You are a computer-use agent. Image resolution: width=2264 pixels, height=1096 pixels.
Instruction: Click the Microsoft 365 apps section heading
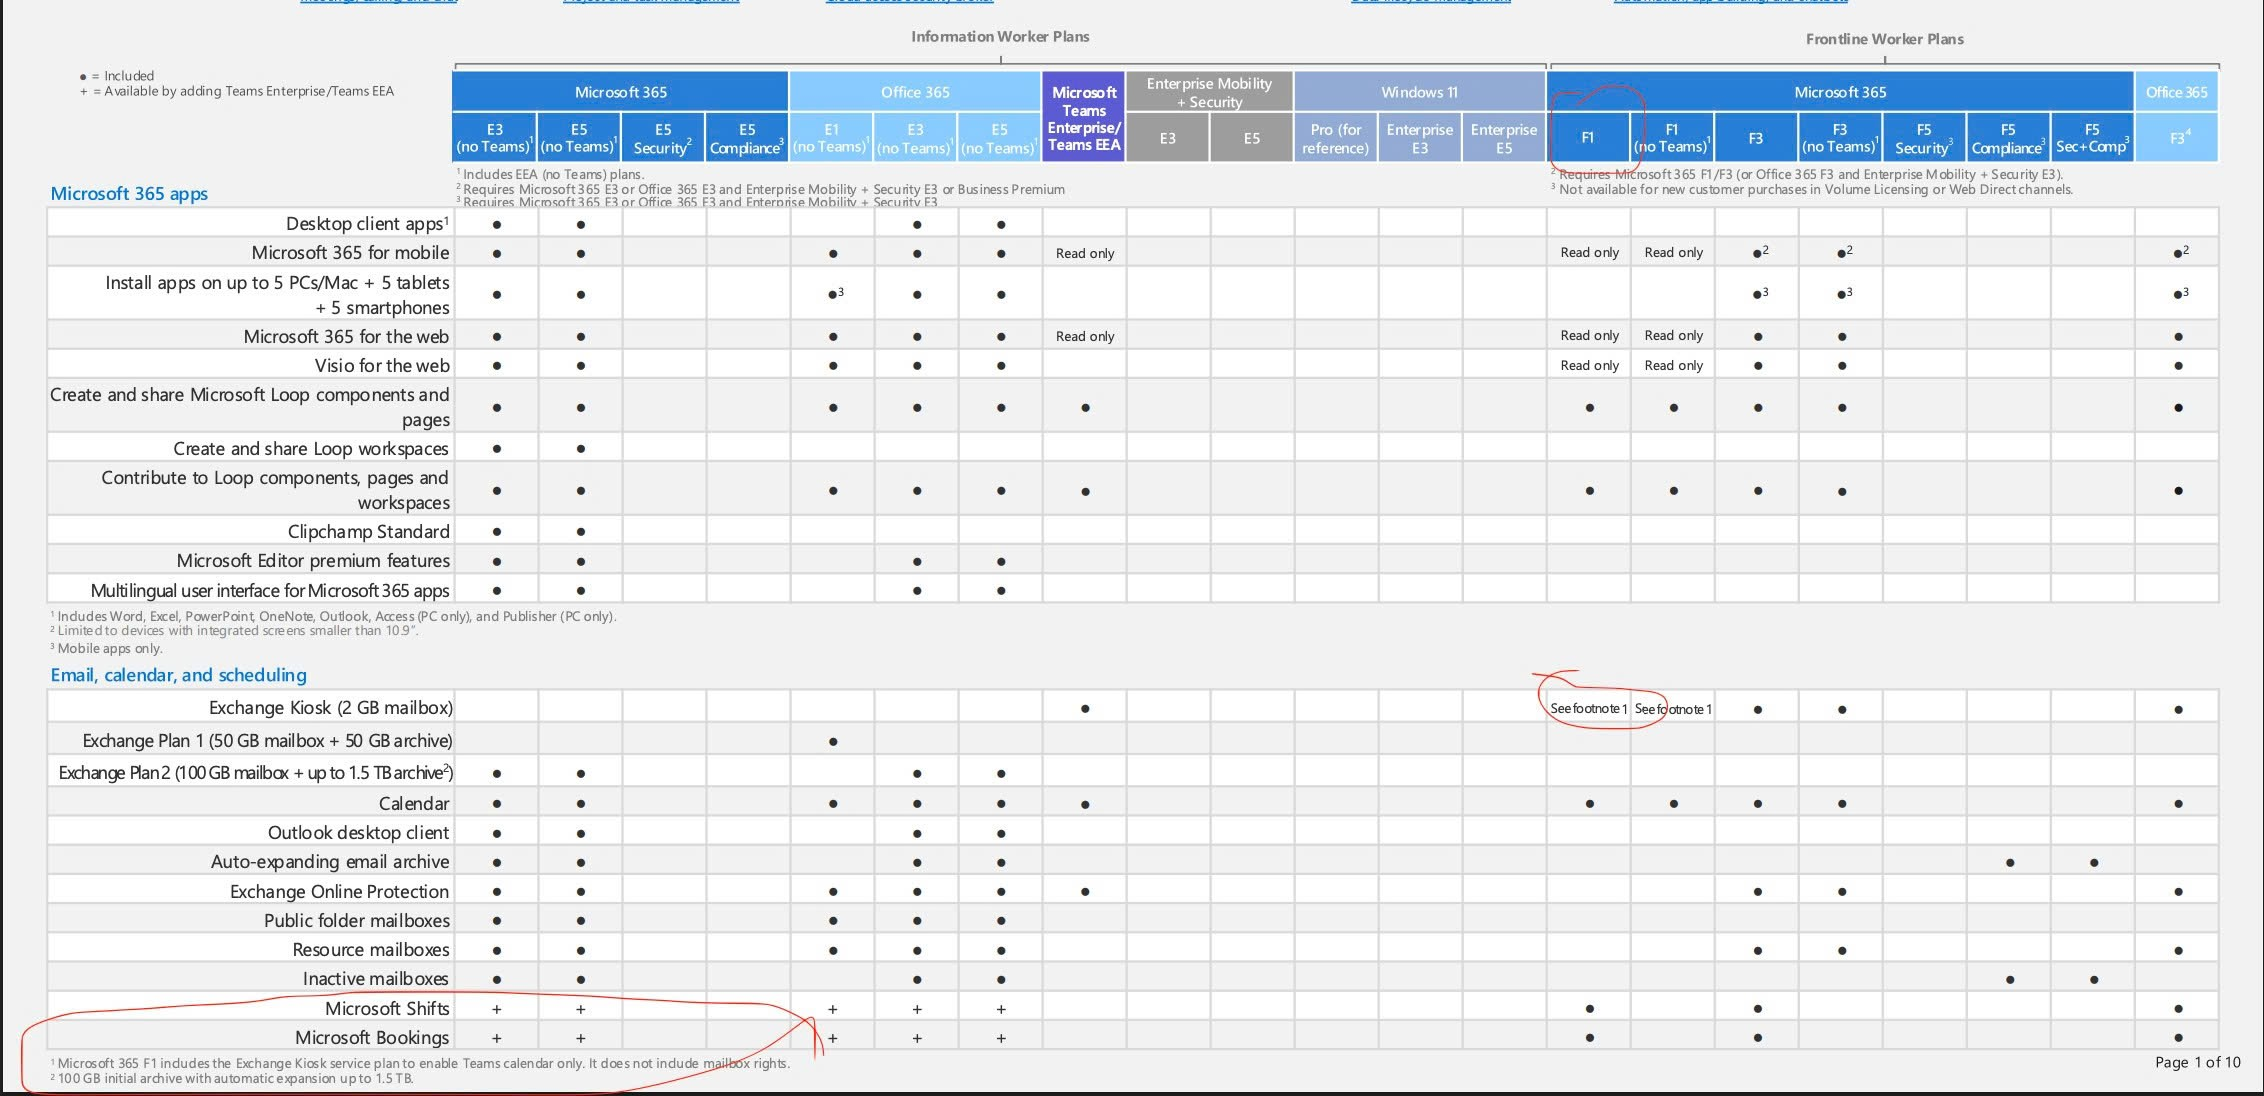point(129,193)
